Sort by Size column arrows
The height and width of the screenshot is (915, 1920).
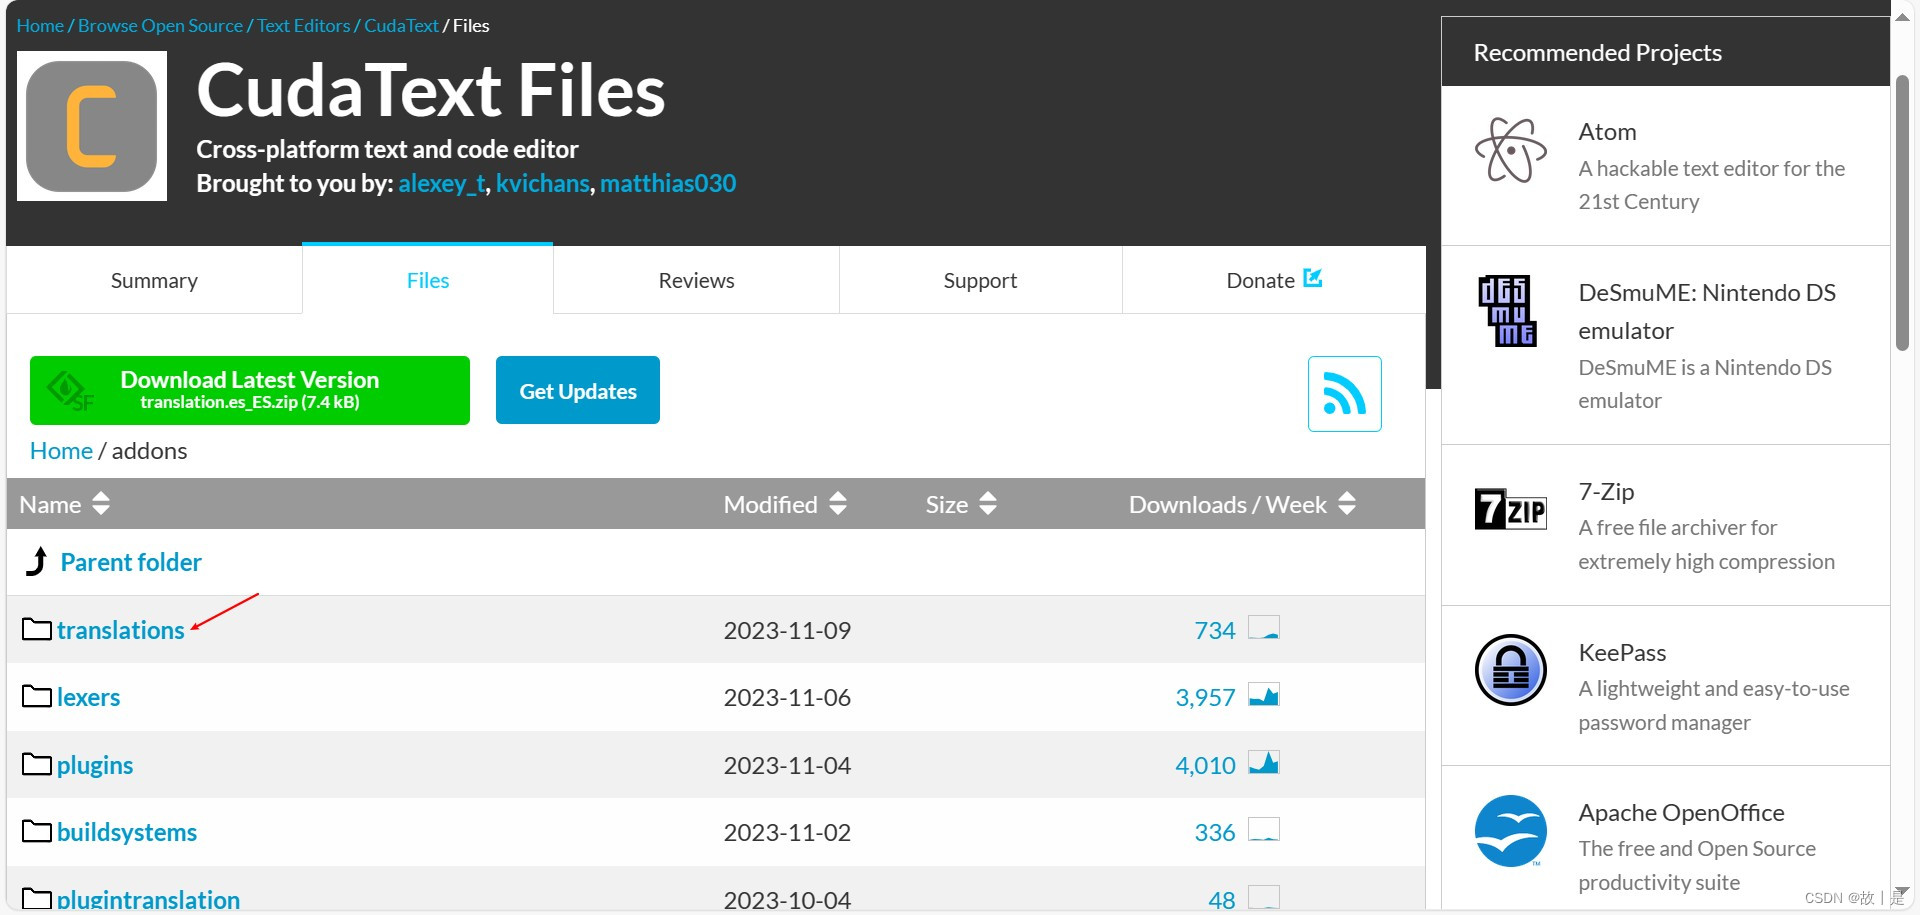pyautogui.click(x=988, y=503)
